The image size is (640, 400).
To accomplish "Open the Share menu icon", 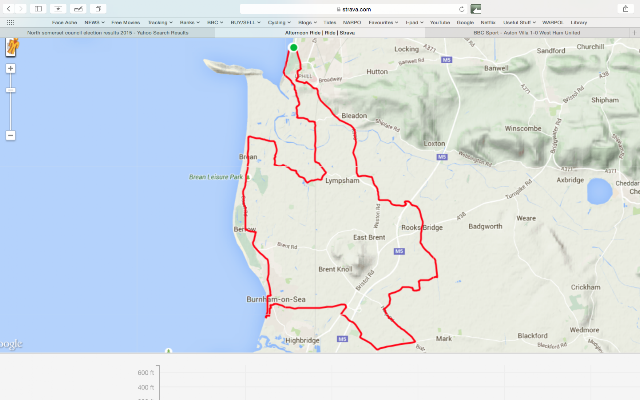I will (625, 9).
